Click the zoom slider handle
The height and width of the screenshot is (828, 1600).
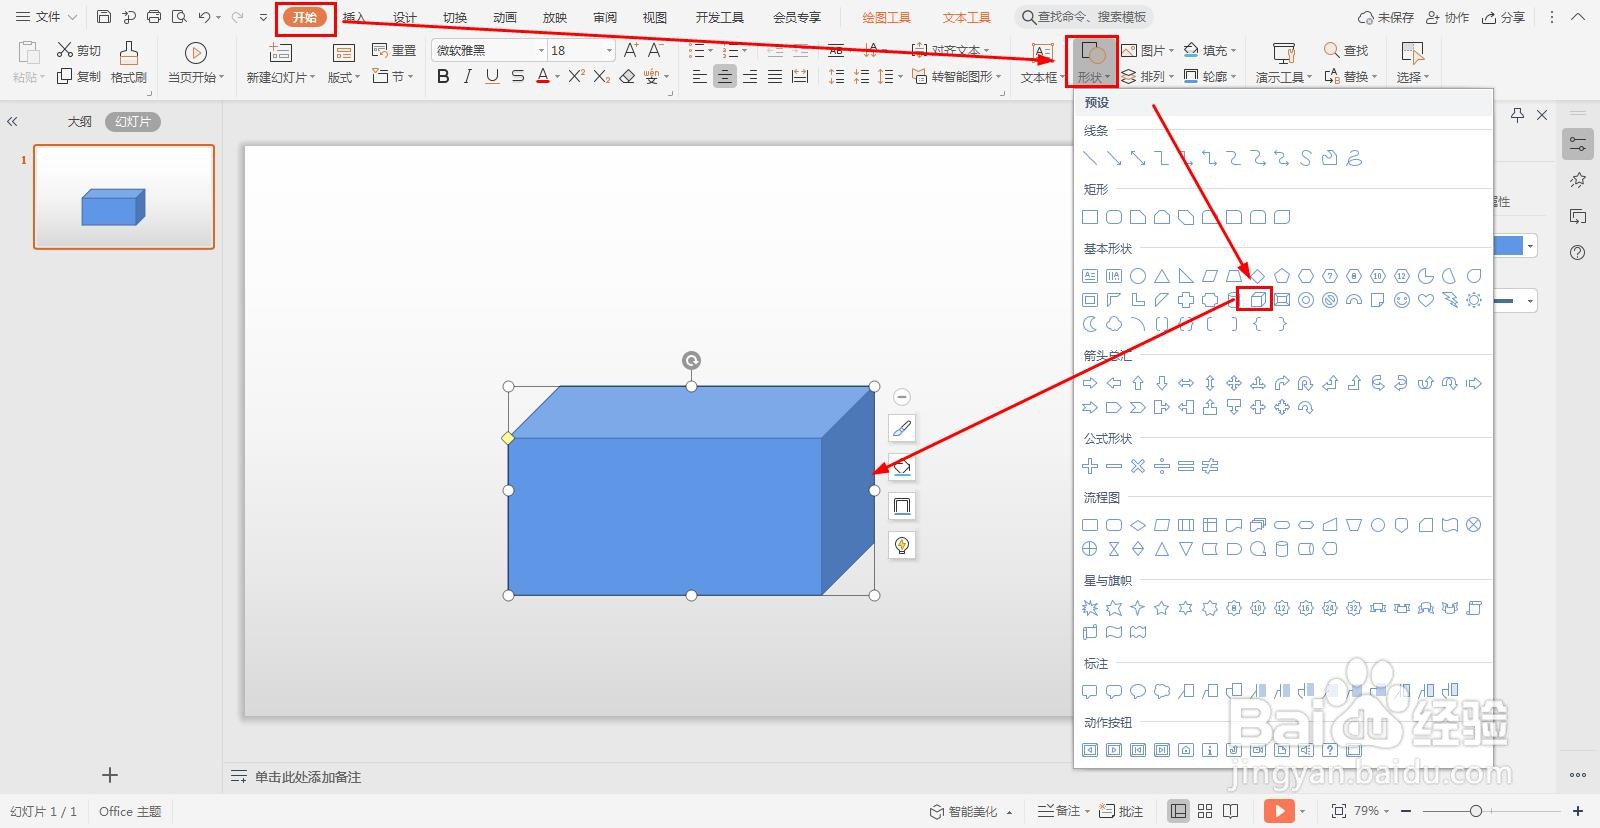tap(1476, 811)
